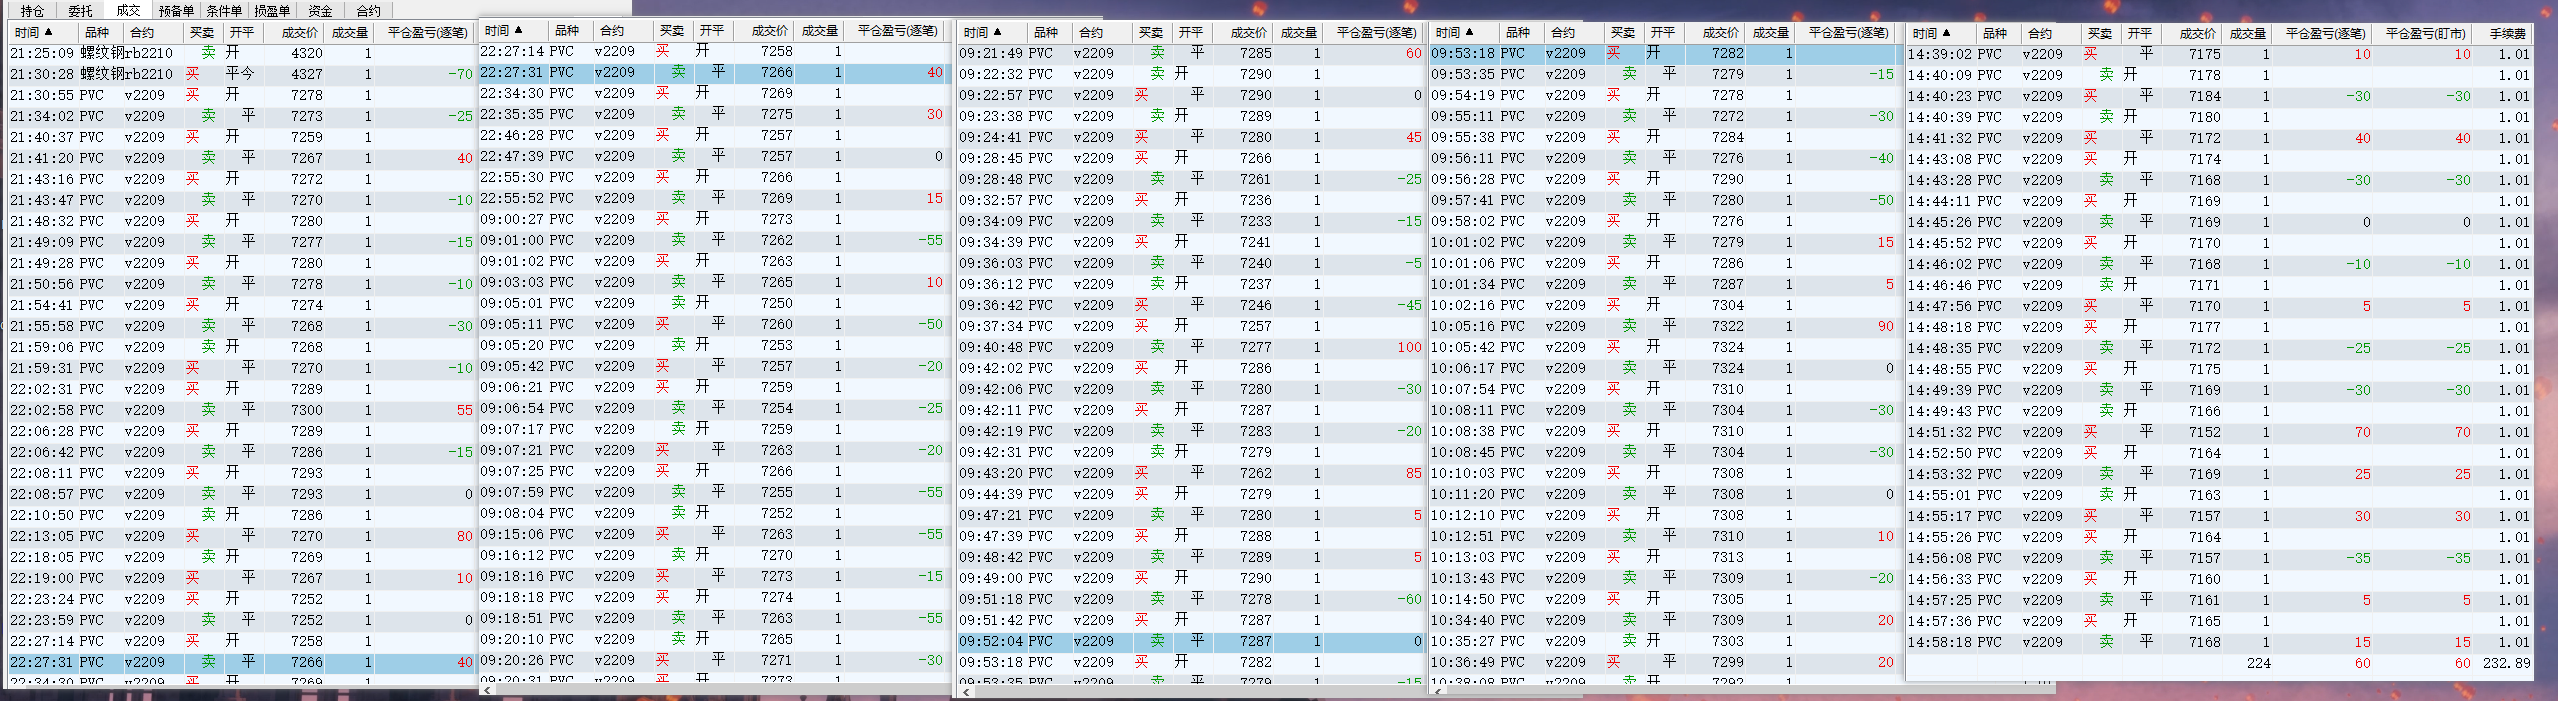Click the 14:44:11 time cell
Image resolution: width=2558 pixels, height=701 pixels.
pyautogui.click(x=1940, y=201)
